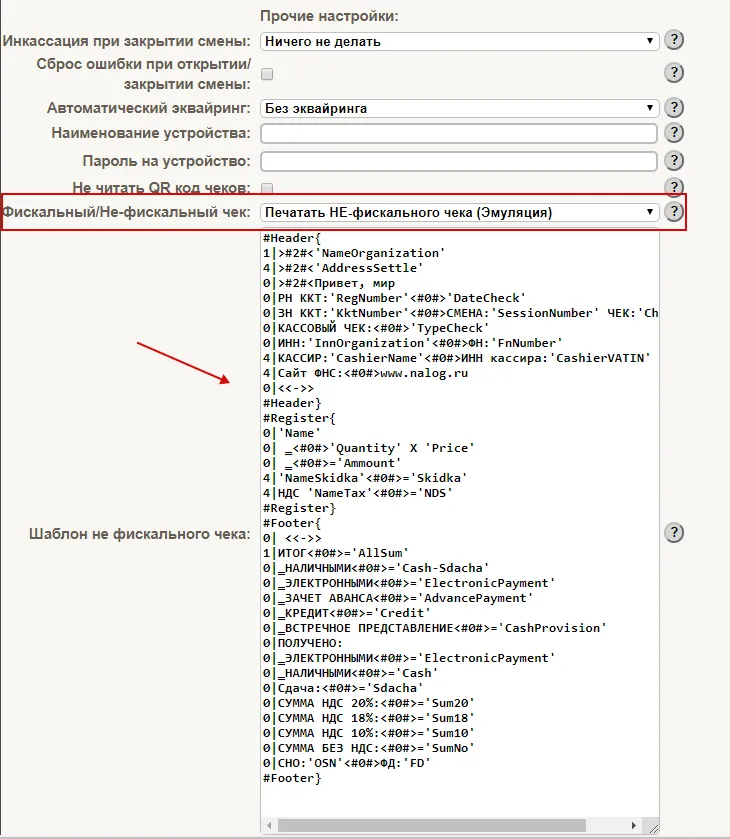Click the '_ЗАЧЕТ АВАНСА' AdvancePayment line

(x=398, y=598)
